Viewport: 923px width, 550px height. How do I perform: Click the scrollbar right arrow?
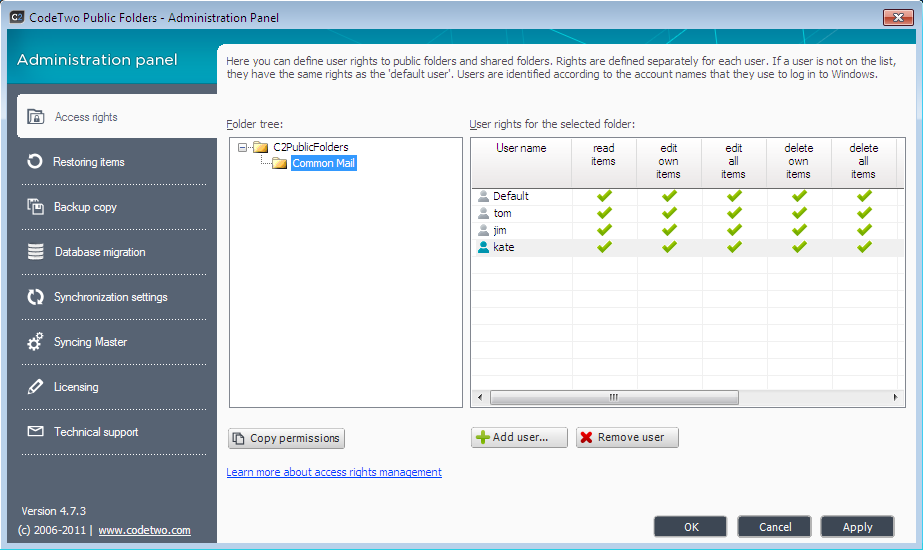pos(895,397)
